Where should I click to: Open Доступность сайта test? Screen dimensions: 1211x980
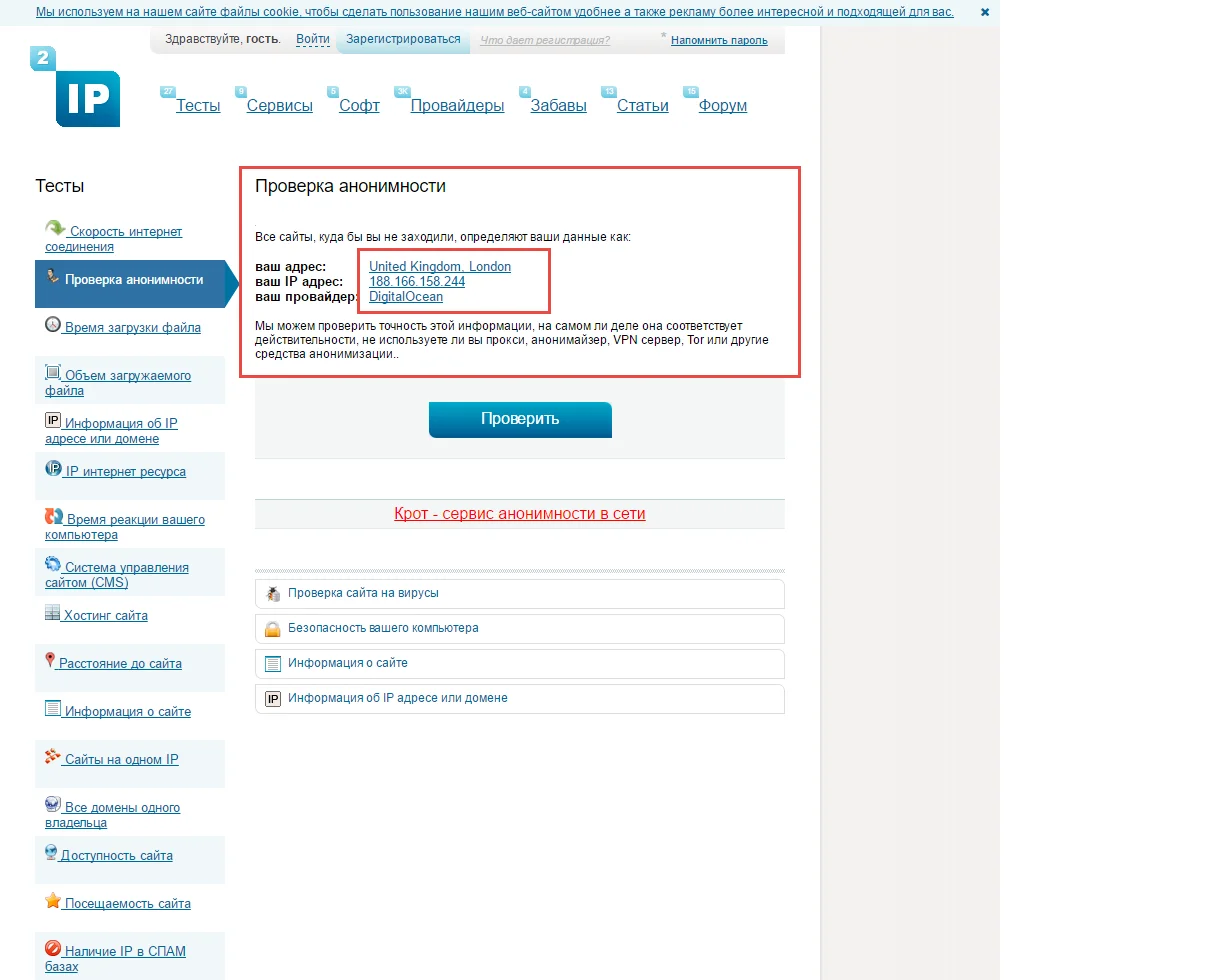click(117, 856)
